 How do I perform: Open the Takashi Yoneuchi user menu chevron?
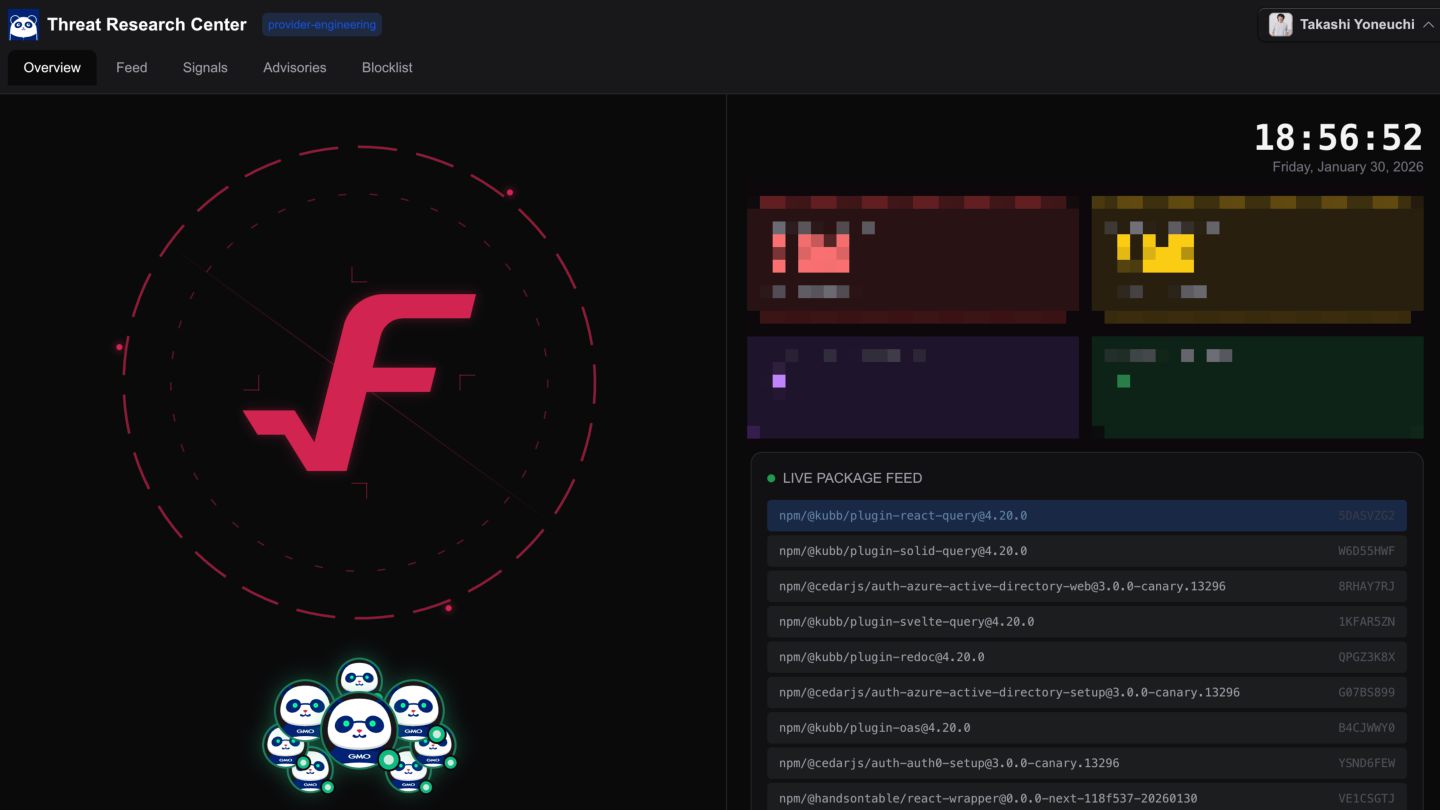pyautogui.click(x=1428, y=25)
